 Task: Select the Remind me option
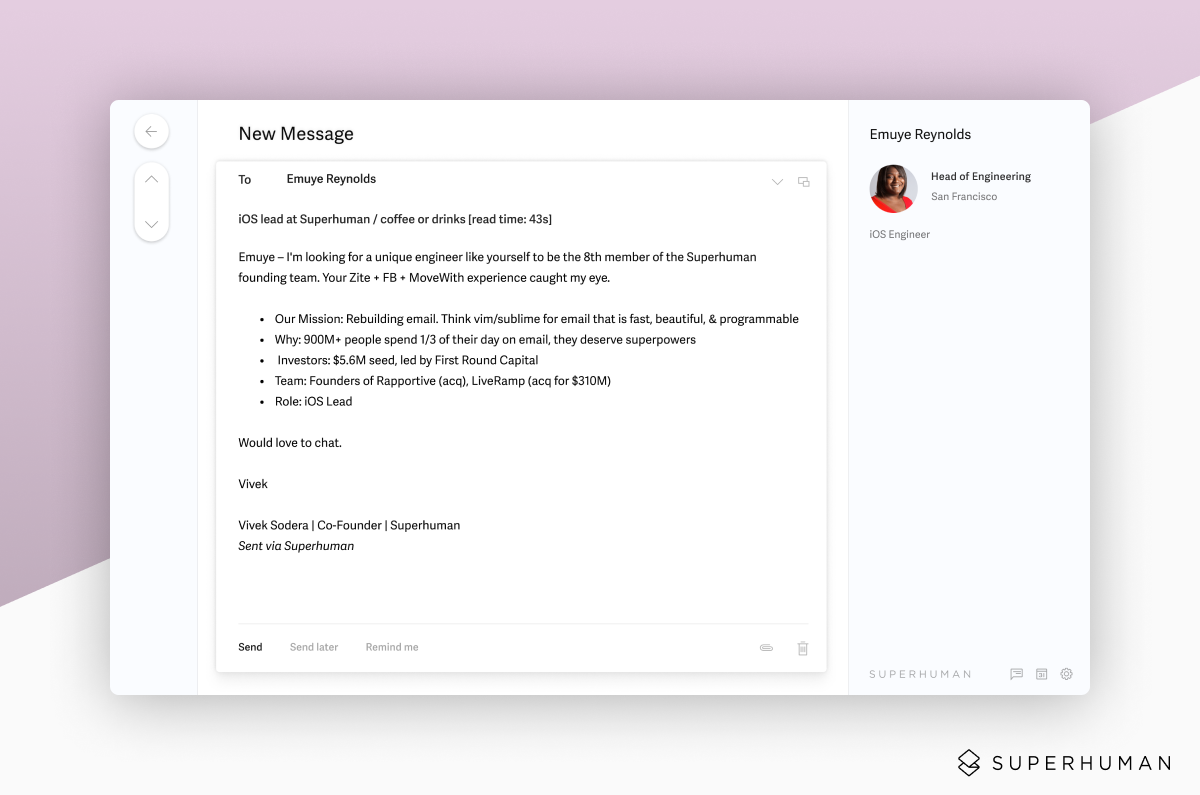(x=392, y=647)
